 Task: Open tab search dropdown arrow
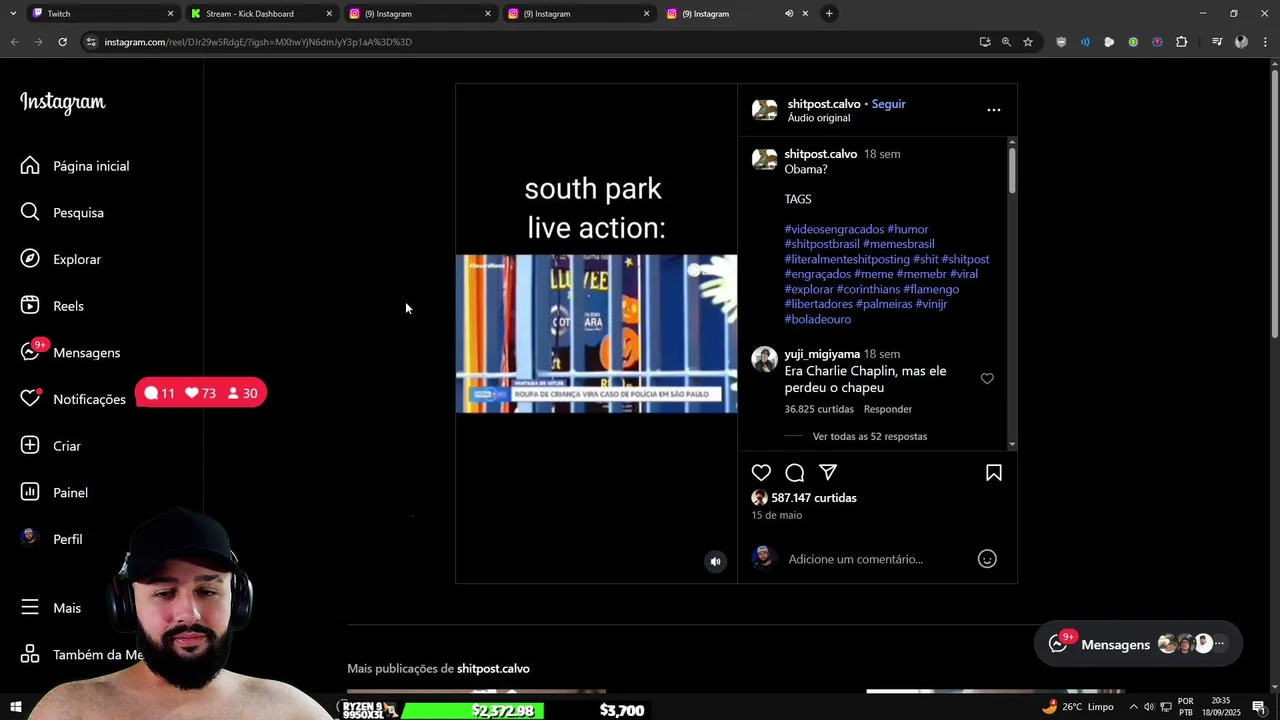point(12,14)
